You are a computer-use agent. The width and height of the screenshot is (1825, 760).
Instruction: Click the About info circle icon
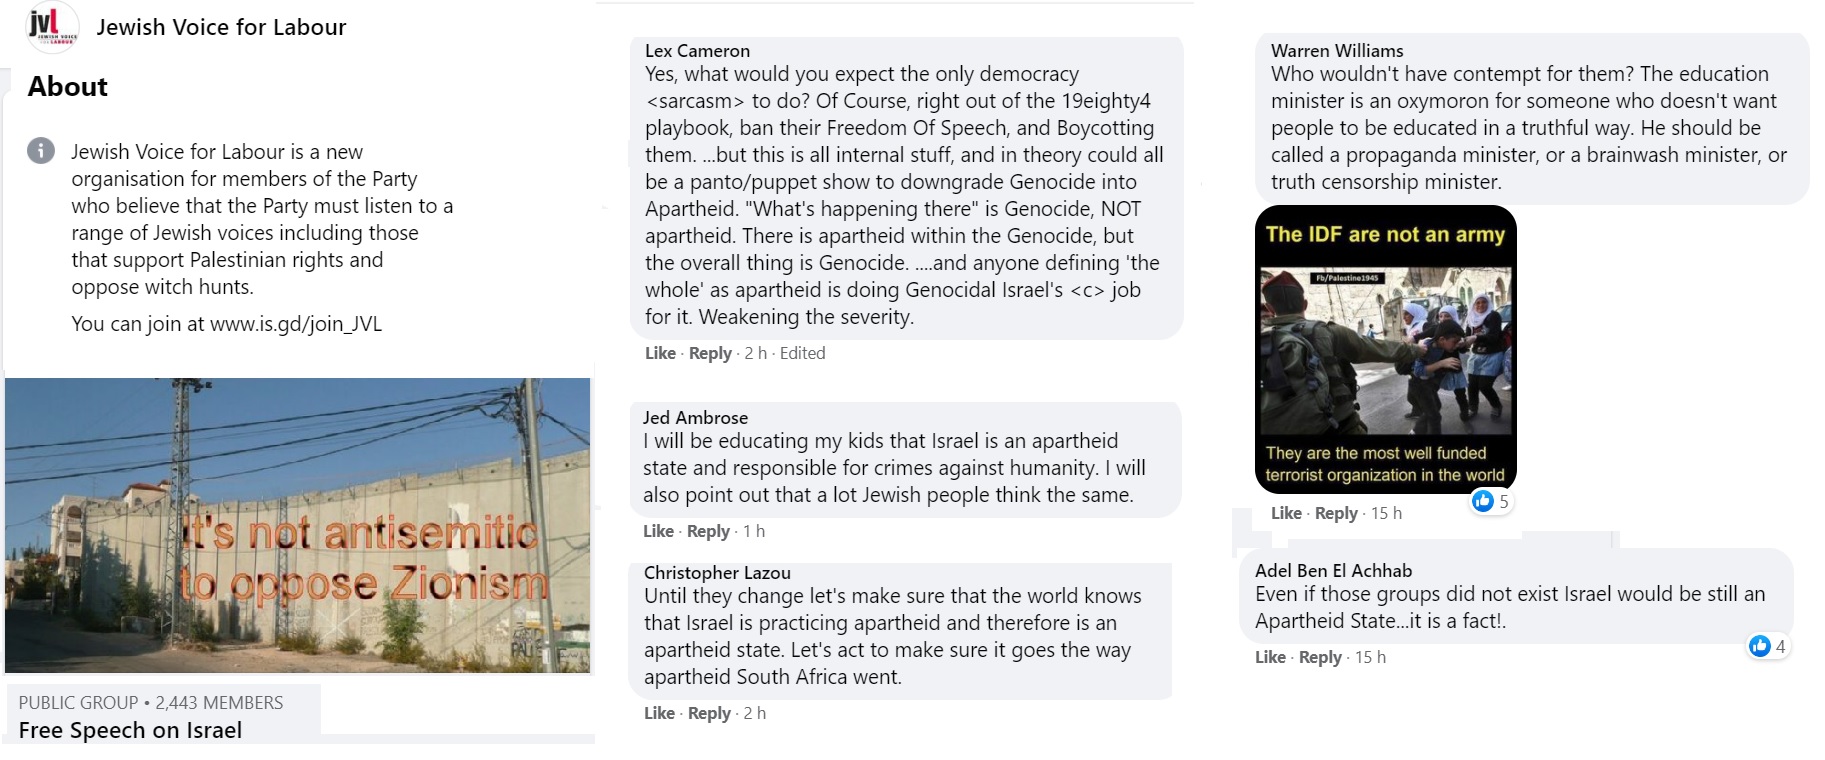point(41,151)
